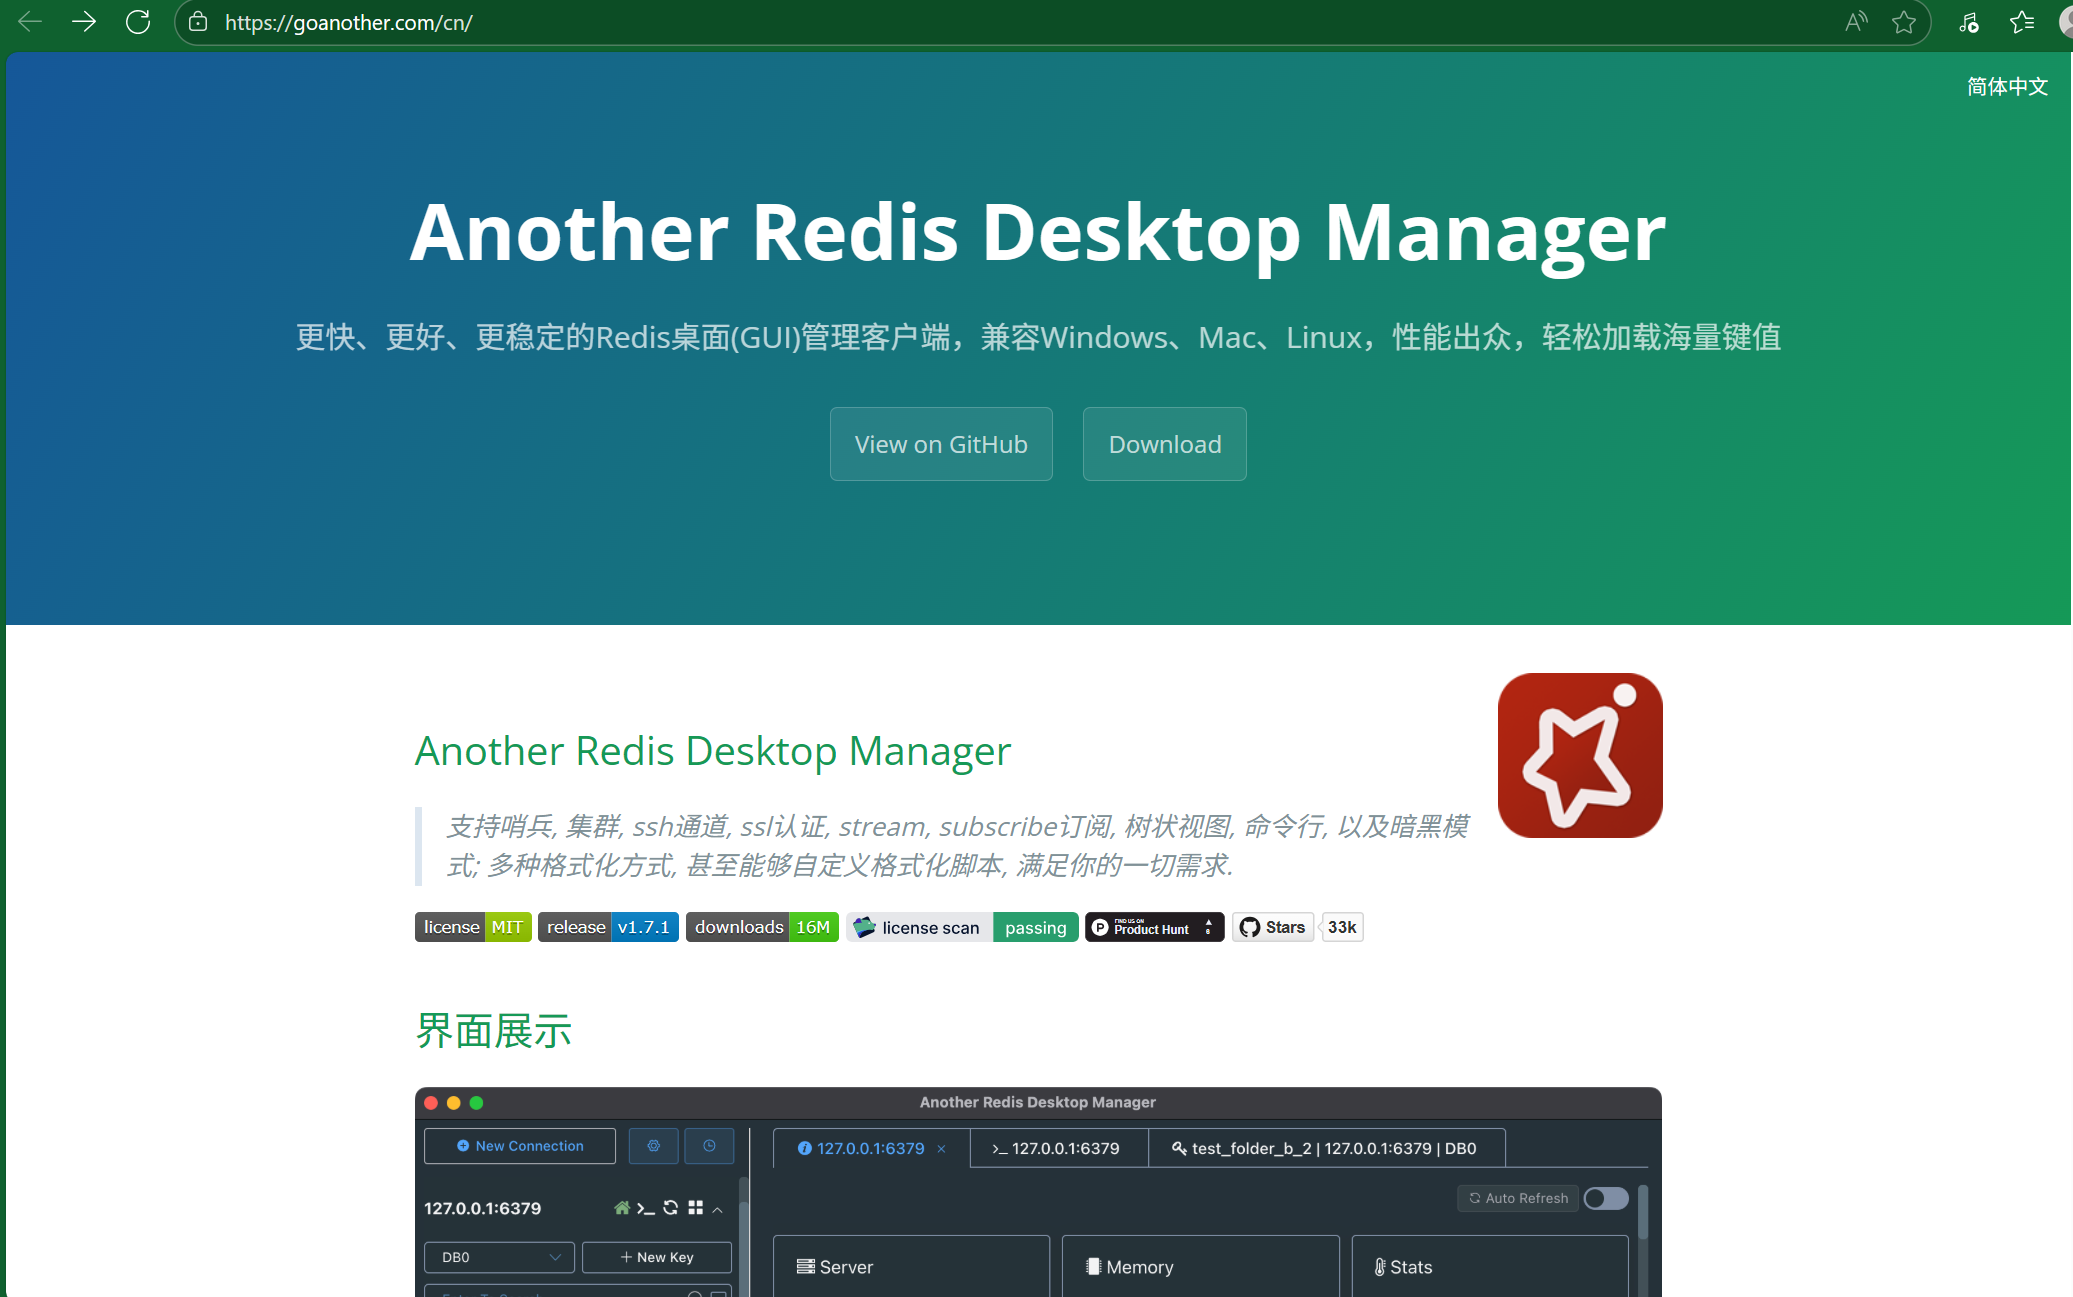Add page to favorites with star icon
The image size is (2073, 1297).
coord(1904,22)
